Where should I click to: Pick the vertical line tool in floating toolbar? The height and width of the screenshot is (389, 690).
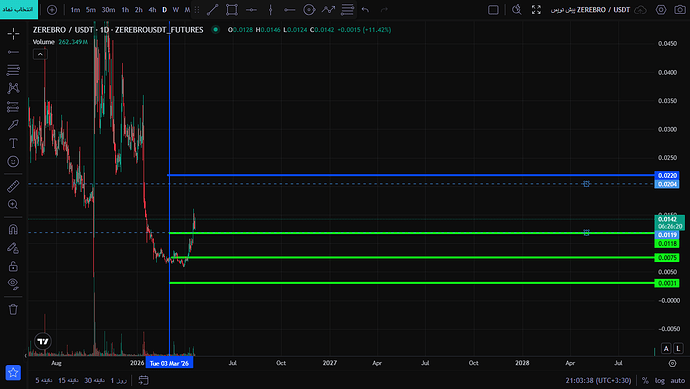(271, 10)
